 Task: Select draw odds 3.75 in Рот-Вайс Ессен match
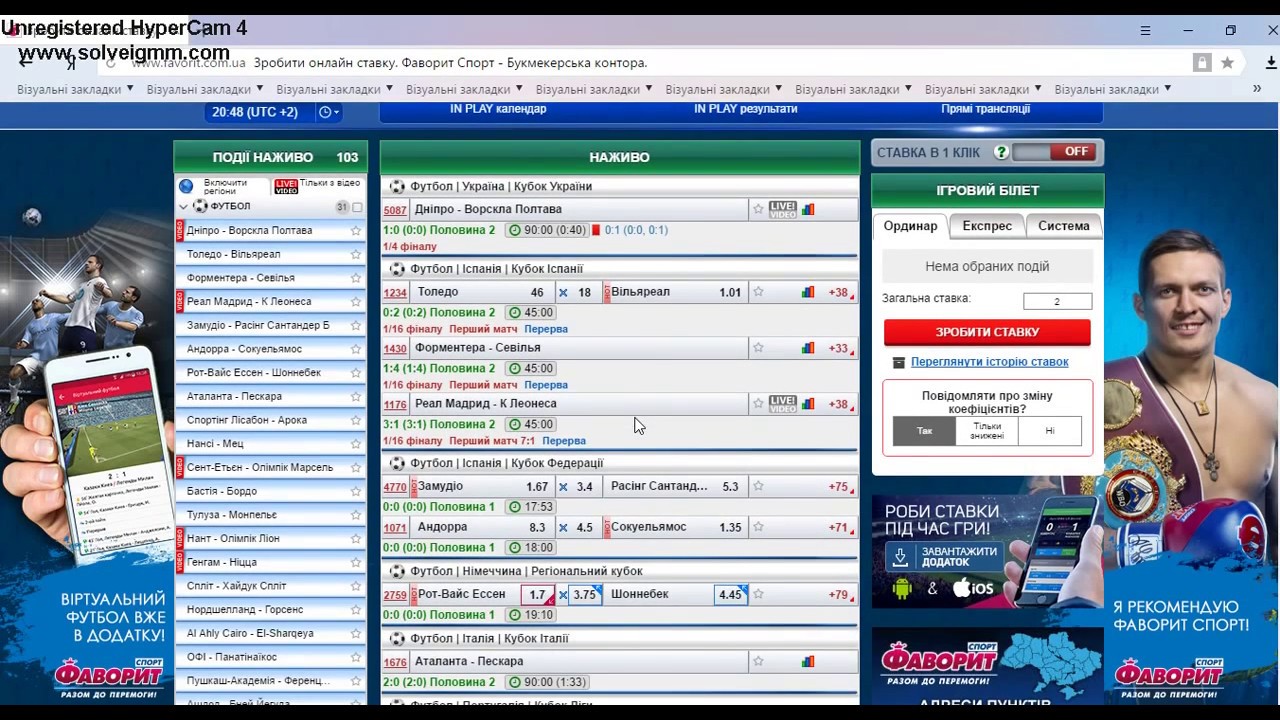click(x=585, y=594)
